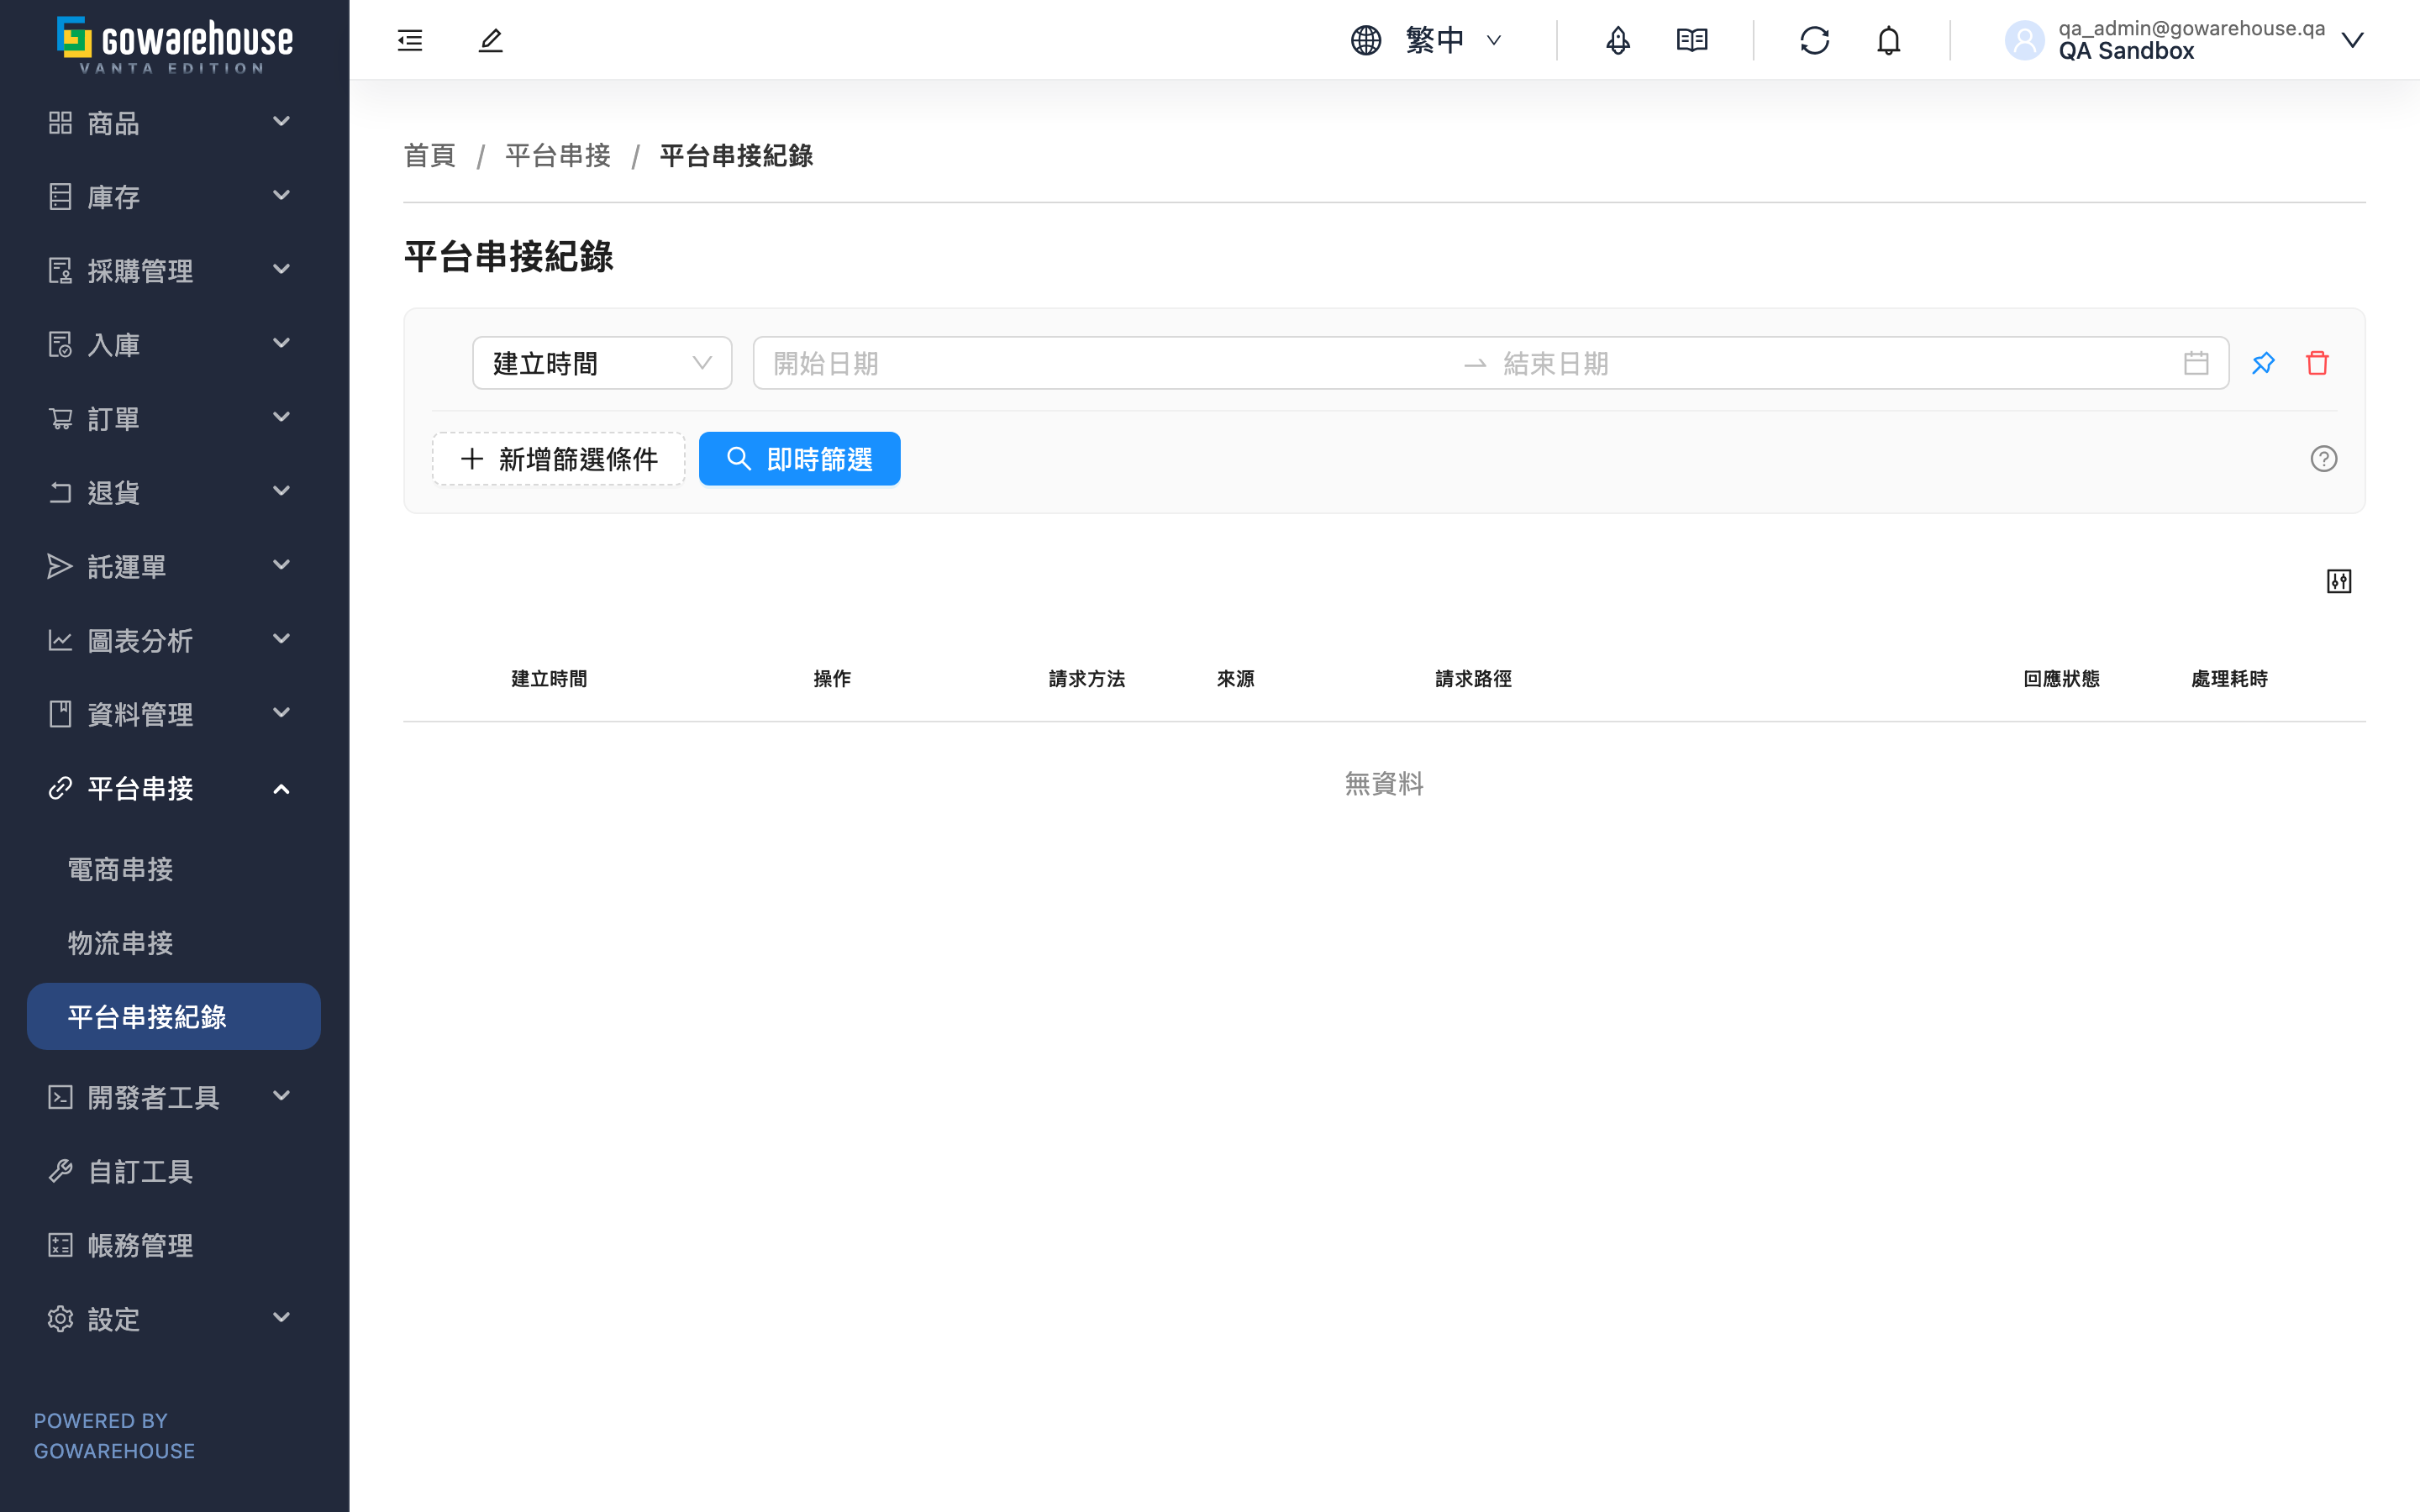The width and height of the screenshot is (2420, 1512).
Task: Collapse the sidebar with the menu fold icon
Action: 410,40
